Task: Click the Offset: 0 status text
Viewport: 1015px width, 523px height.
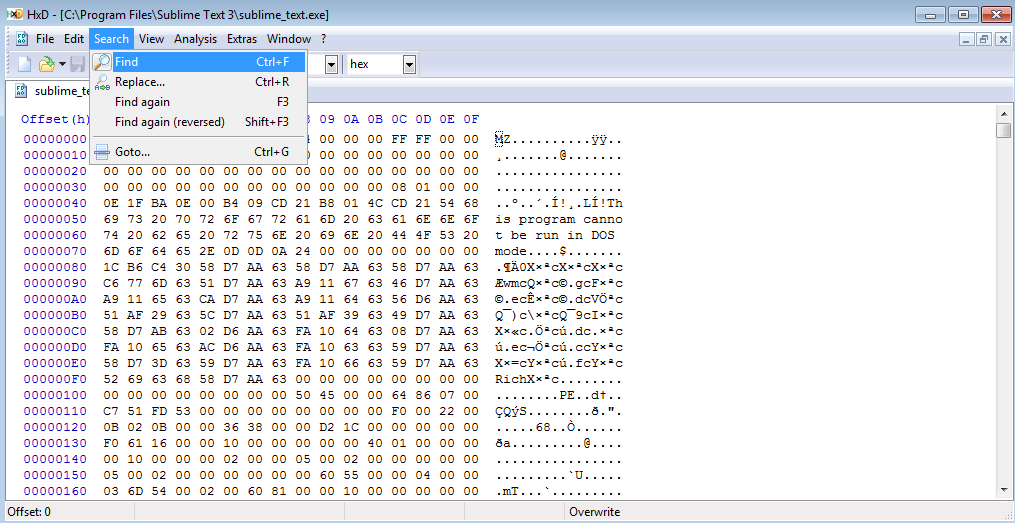Action: coord(29,512)
